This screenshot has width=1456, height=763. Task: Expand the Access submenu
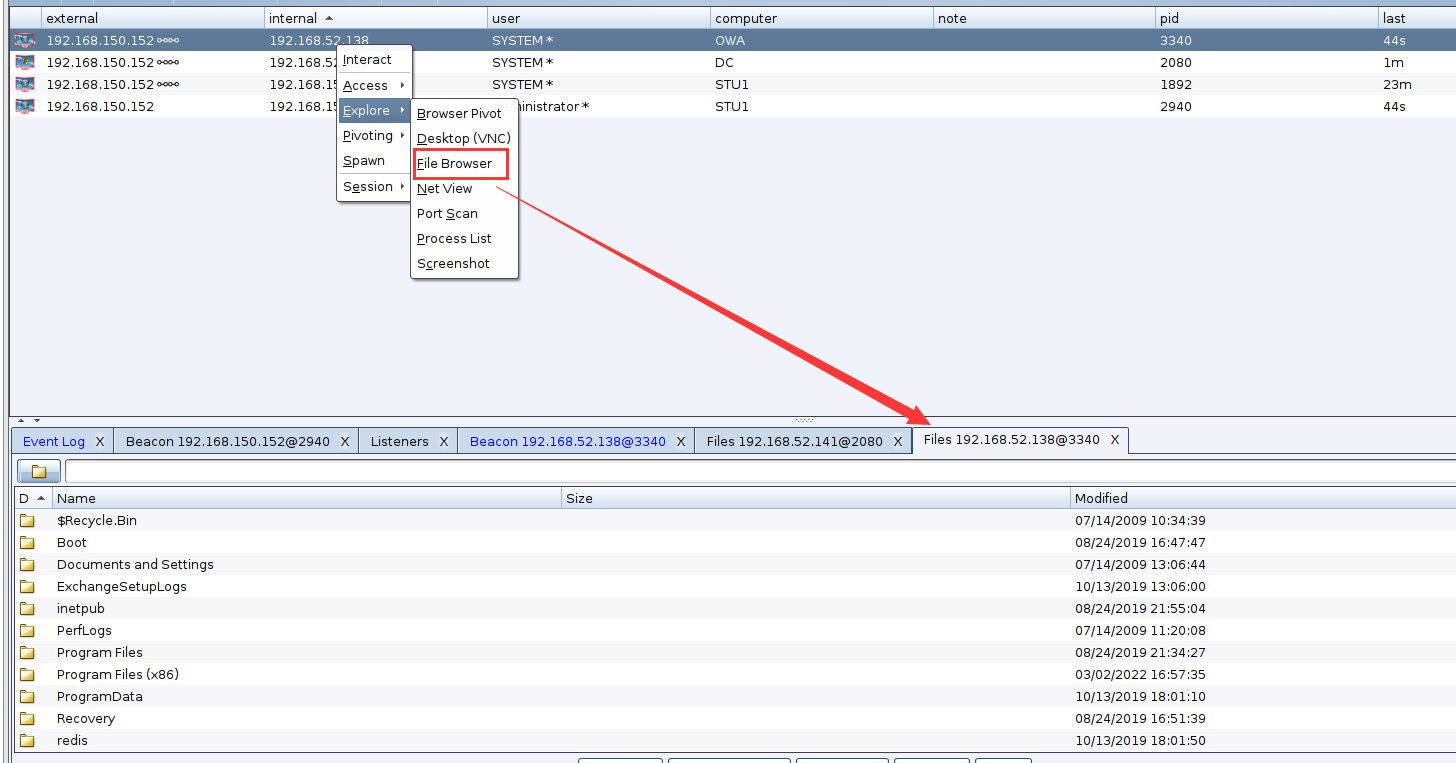[374, 85]
